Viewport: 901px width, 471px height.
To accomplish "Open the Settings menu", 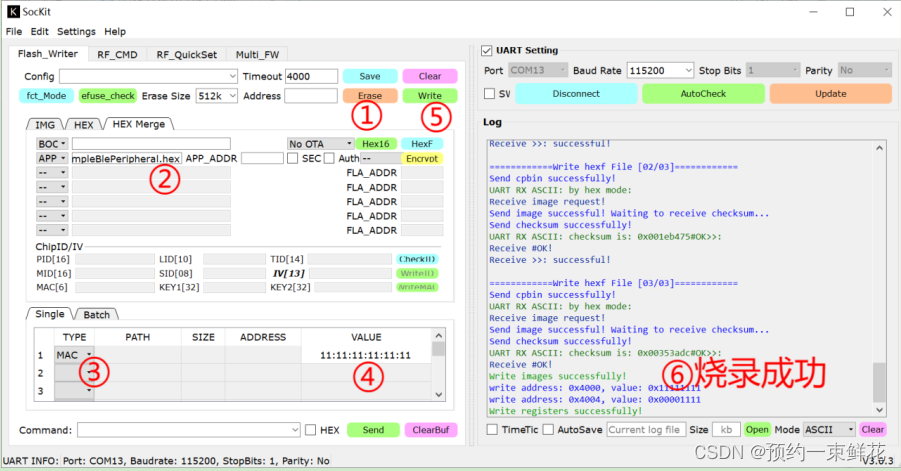I will pos(76,32).
